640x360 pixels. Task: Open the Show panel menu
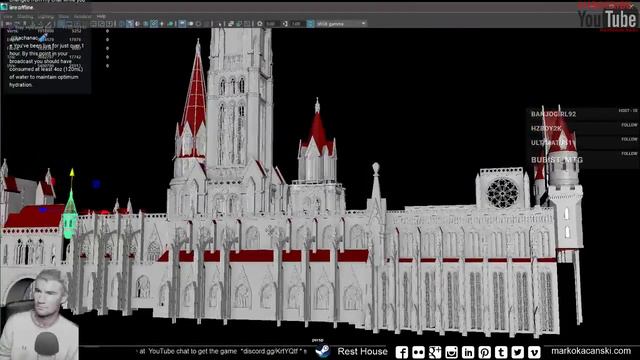[x=64, y=17]
